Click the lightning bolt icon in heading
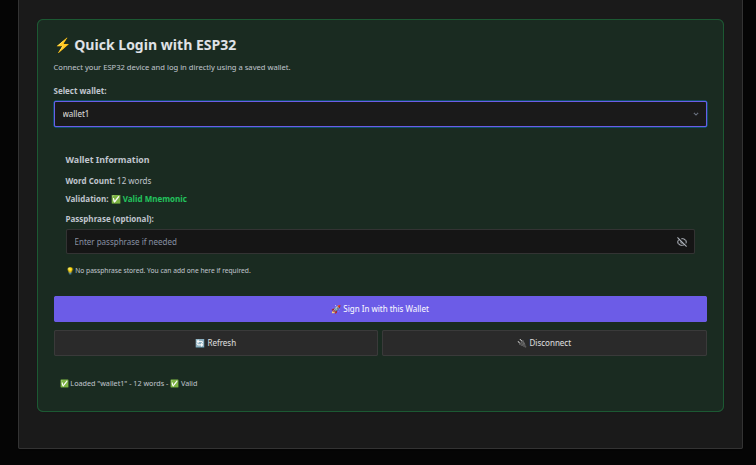 pos(62,45)
